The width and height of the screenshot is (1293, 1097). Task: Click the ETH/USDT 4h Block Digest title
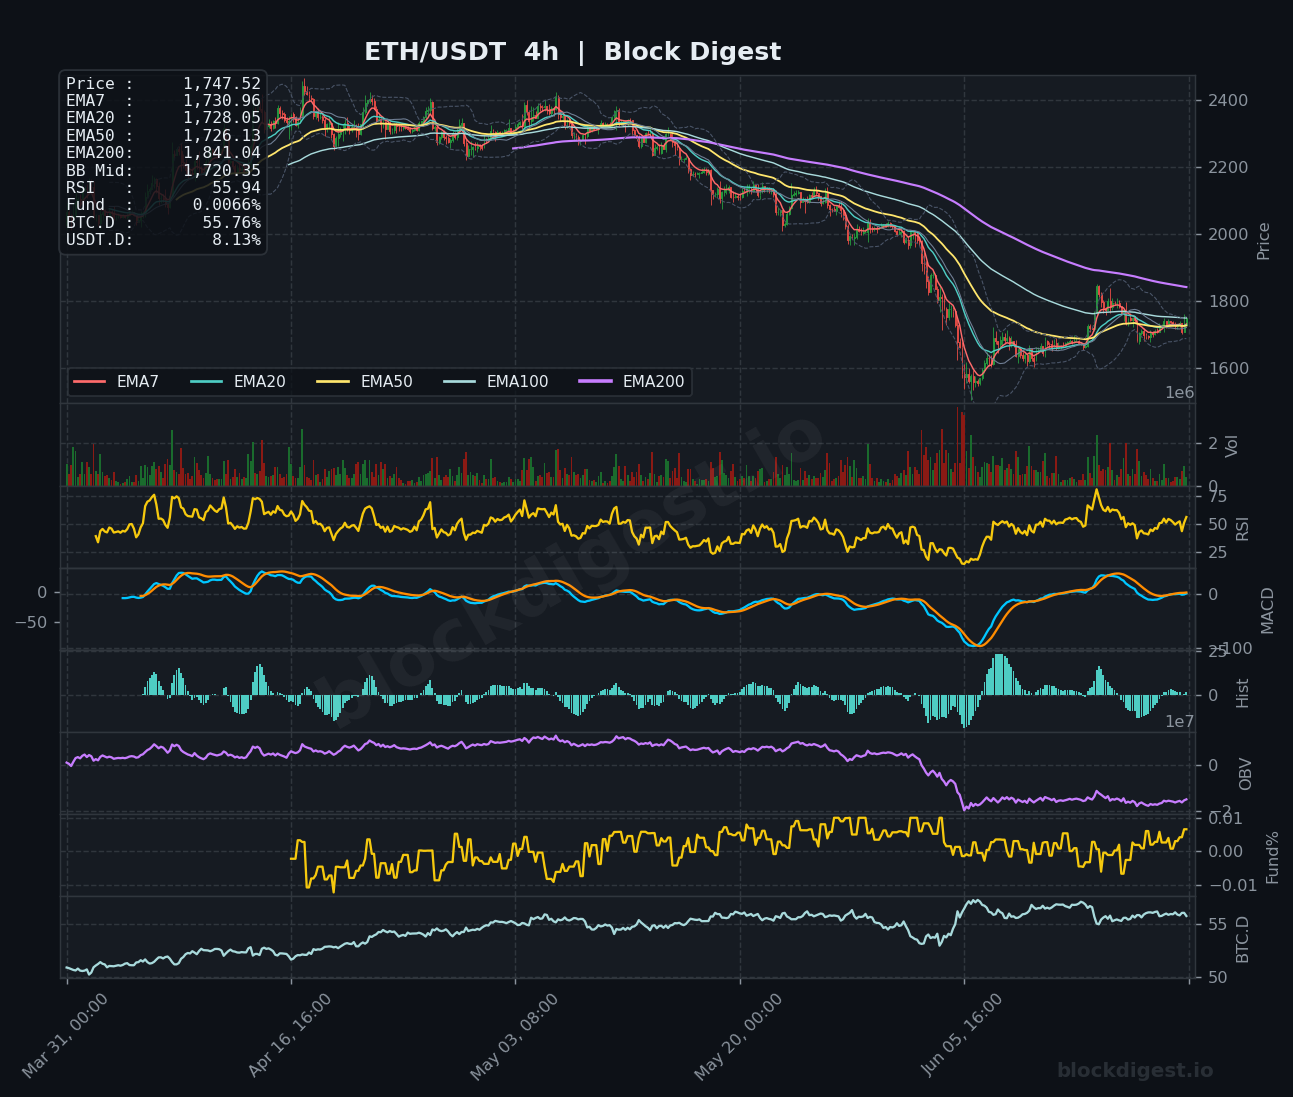(x=572, y=52)
